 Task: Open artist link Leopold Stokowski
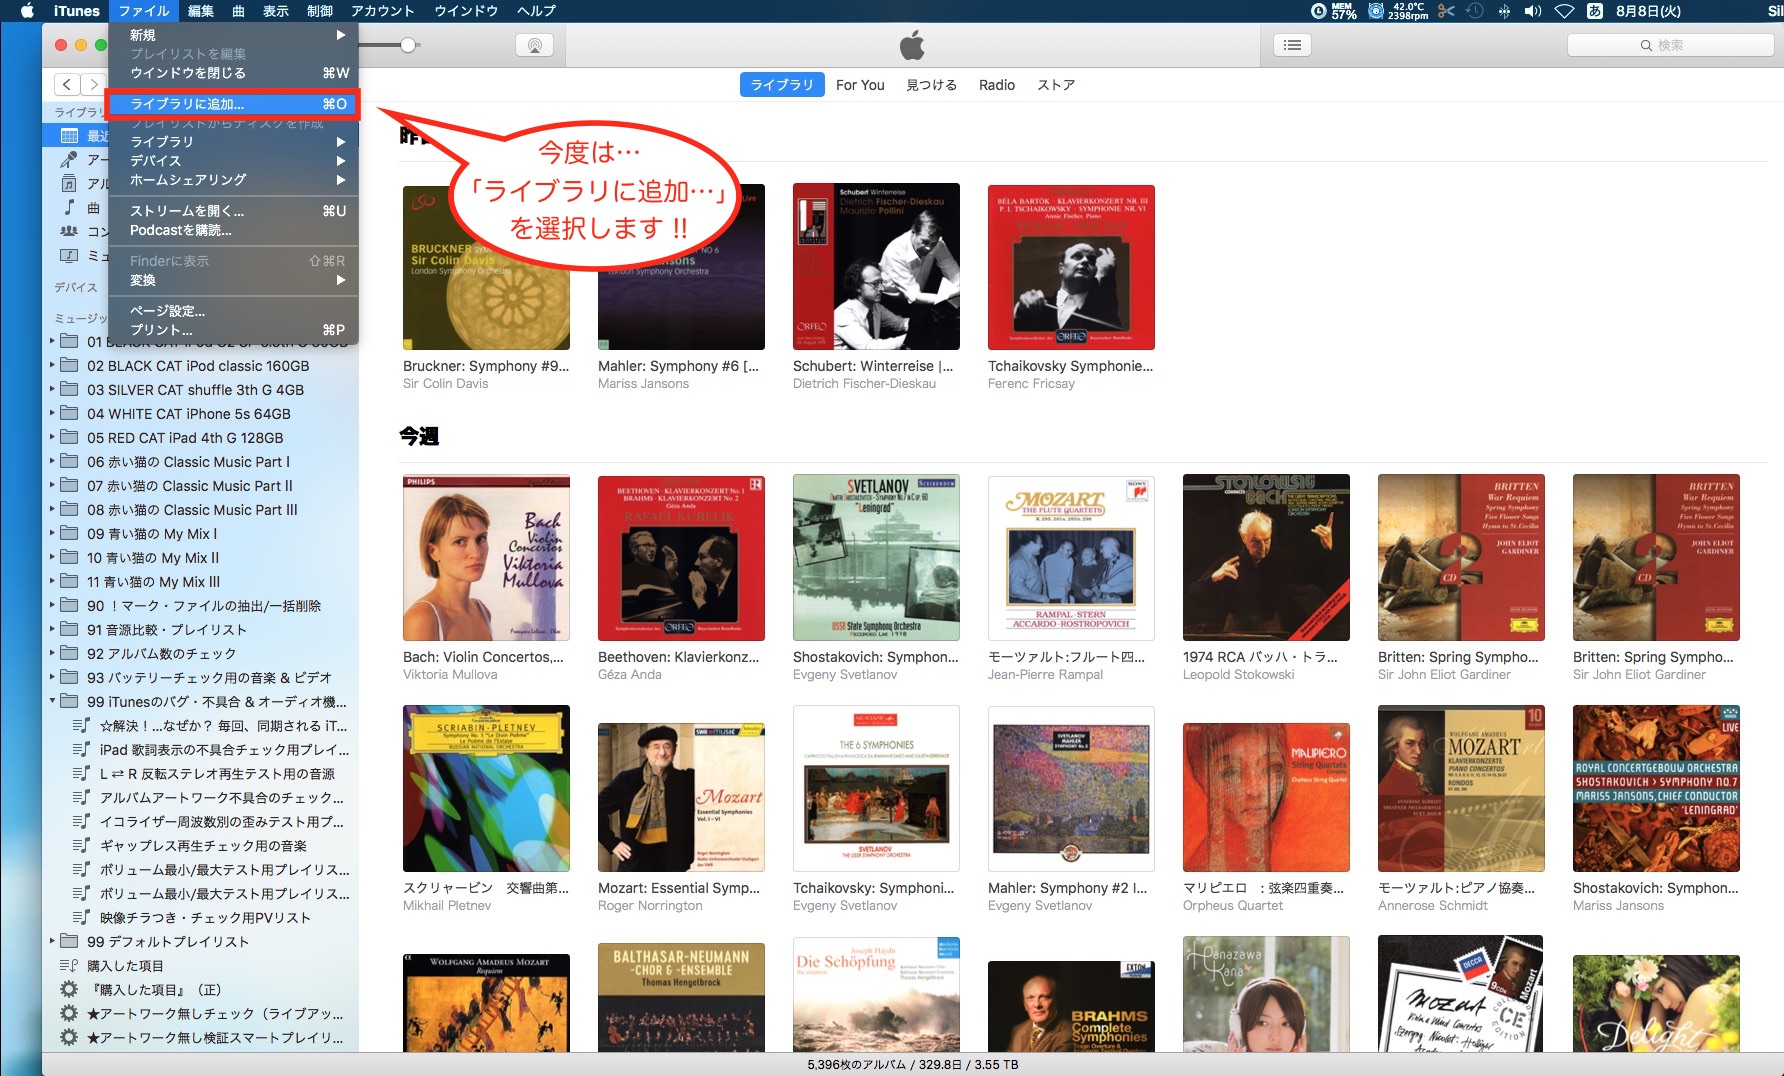(1238, 675)
